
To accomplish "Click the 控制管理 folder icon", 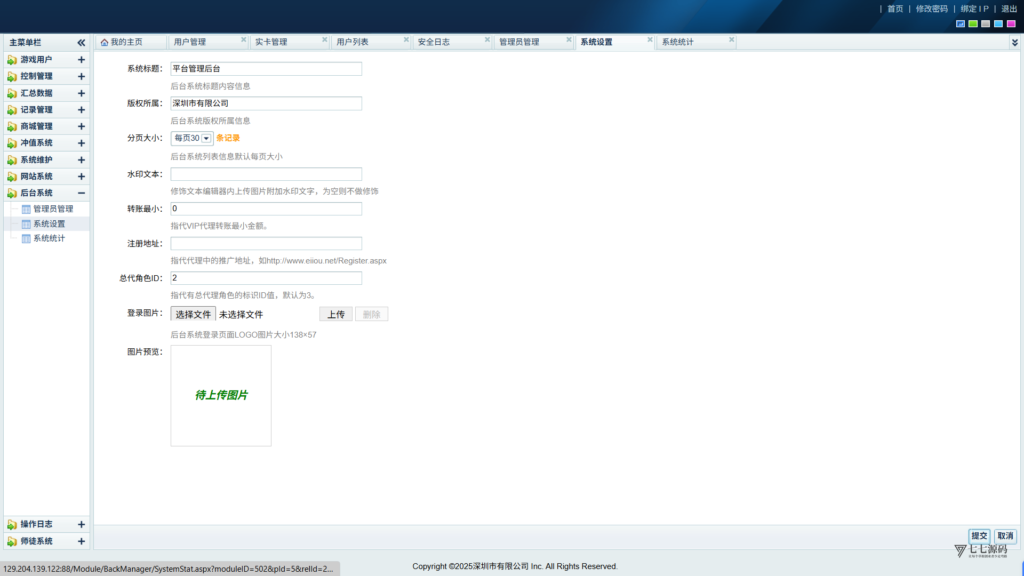I will pyautogui.click(x=12, y=76).
